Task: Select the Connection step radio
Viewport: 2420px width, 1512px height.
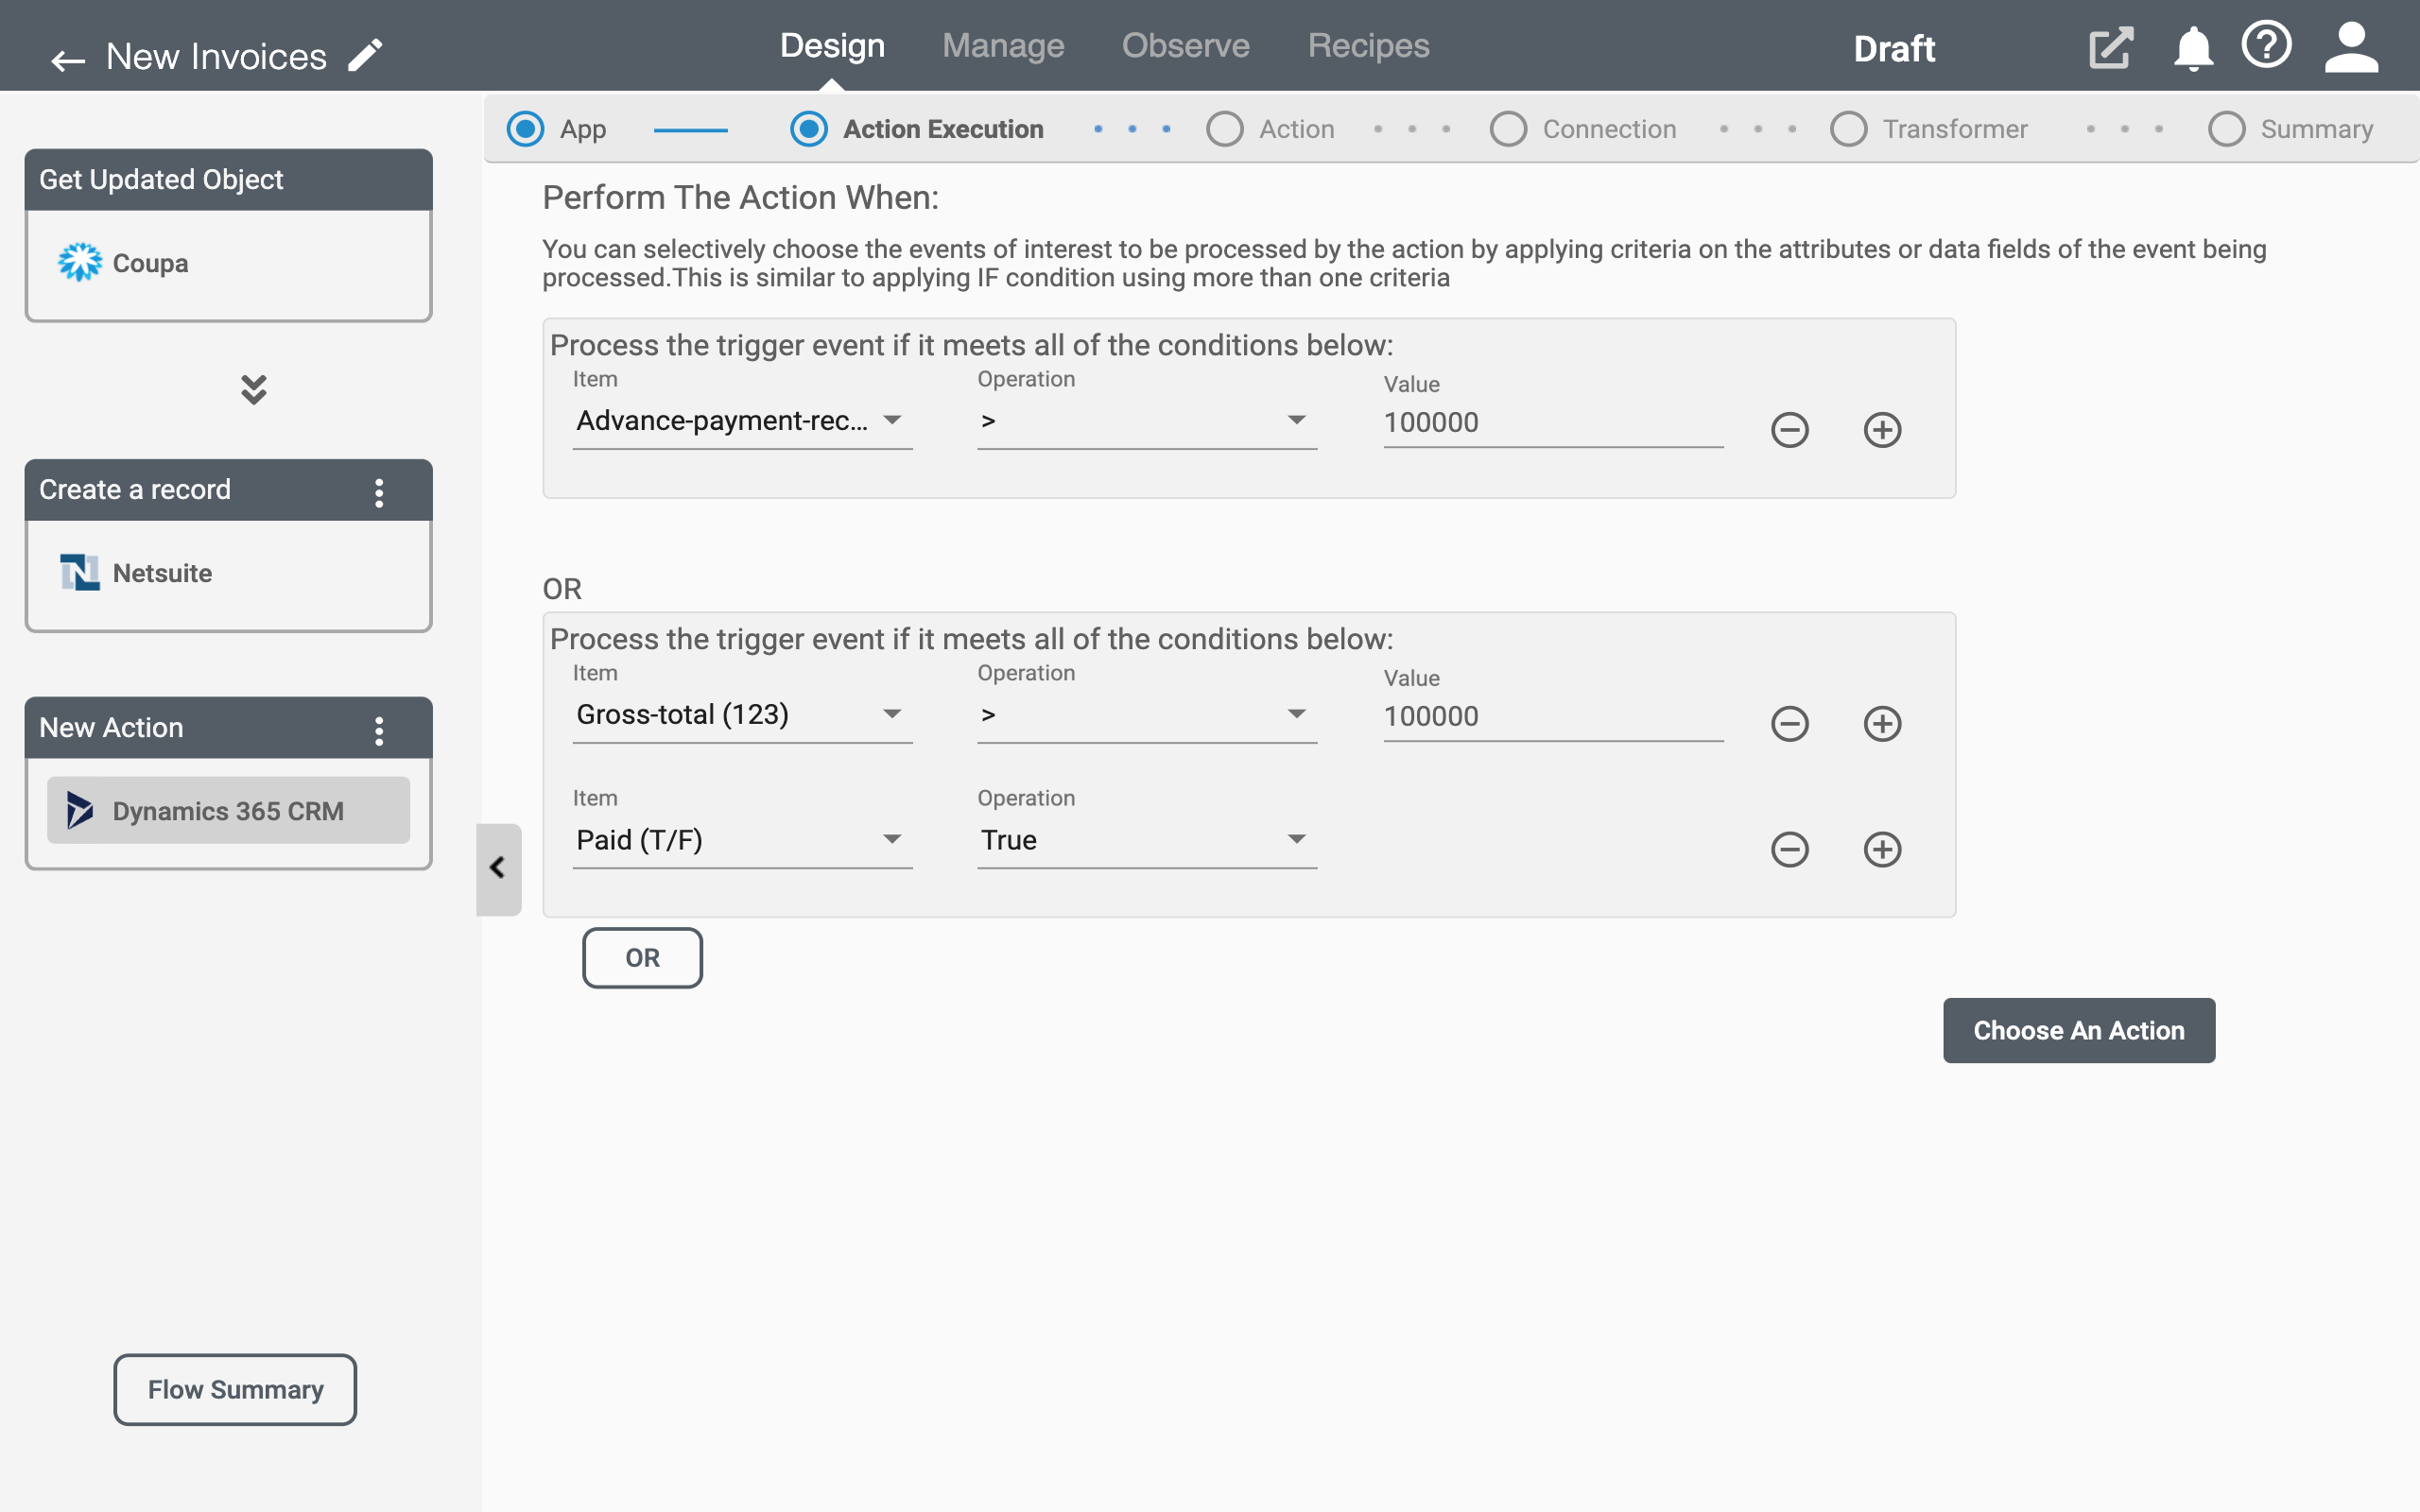Action: [1508, 129]
